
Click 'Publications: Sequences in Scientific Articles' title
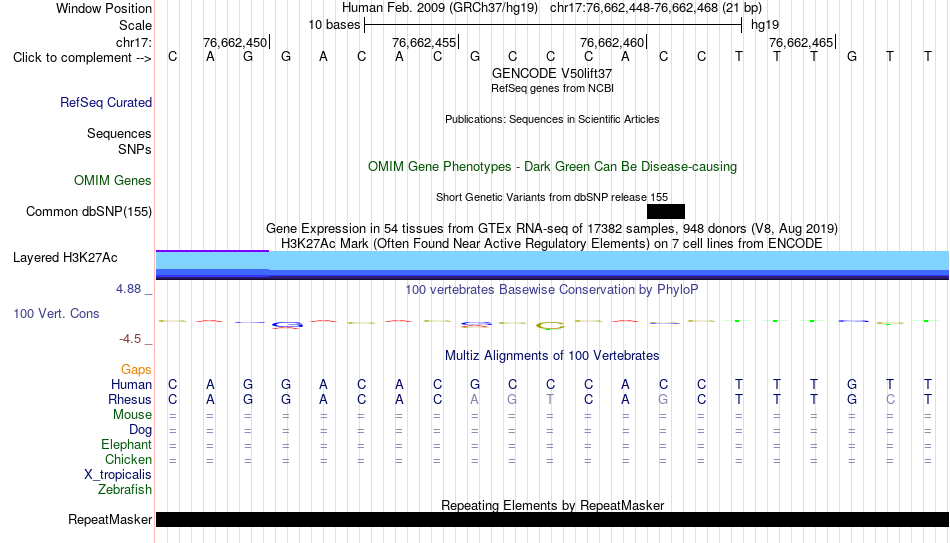tap(552, 119)
